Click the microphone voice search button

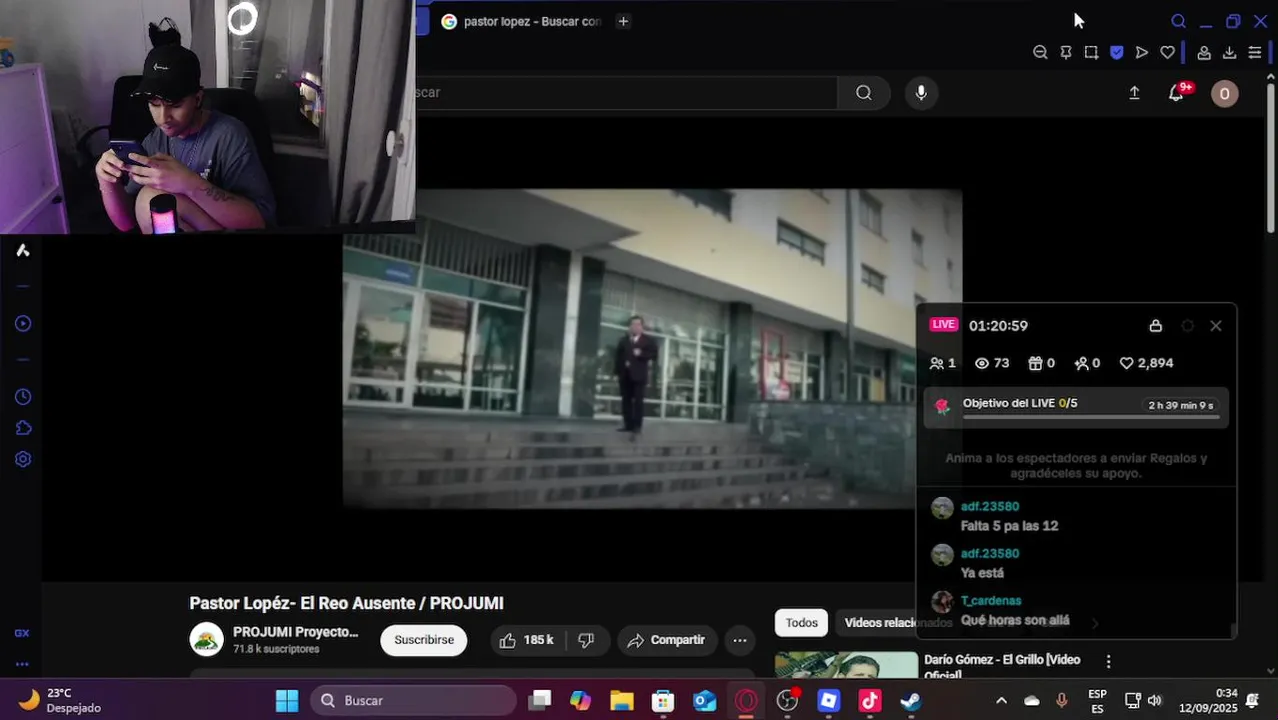click(921, 93)
